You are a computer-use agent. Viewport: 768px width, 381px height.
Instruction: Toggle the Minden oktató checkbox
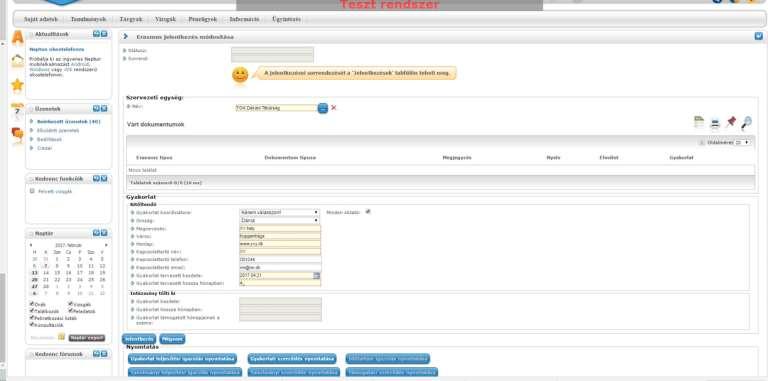point(368,212)
